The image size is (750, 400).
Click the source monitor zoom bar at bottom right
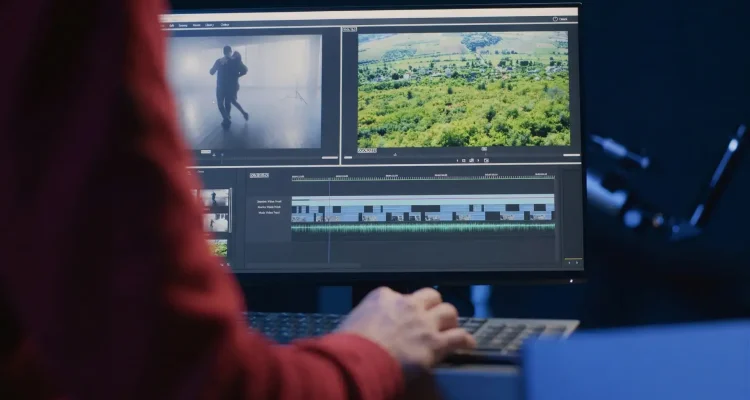click(x=330, y=157)
